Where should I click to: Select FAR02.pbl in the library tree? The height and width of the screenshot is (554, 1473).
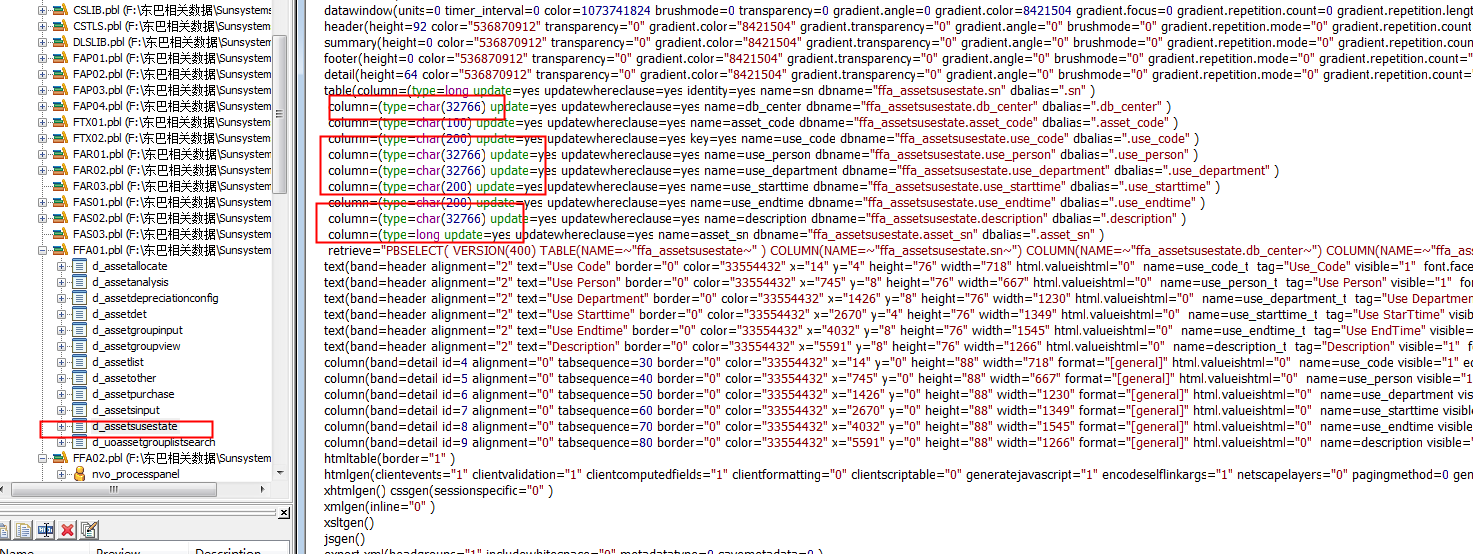coord(172,169)
